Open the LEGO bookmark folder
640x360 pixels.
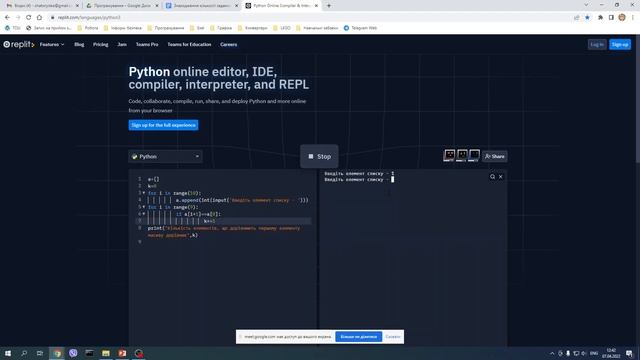click(x=282, y=28)
